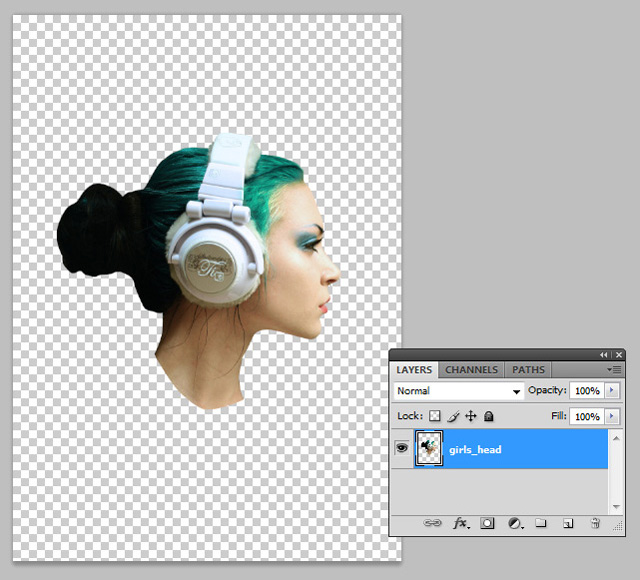The width and height of the screenshot is (640, 580).
Task: Click the Link Layers icon
Action: (x=432, y=523)
